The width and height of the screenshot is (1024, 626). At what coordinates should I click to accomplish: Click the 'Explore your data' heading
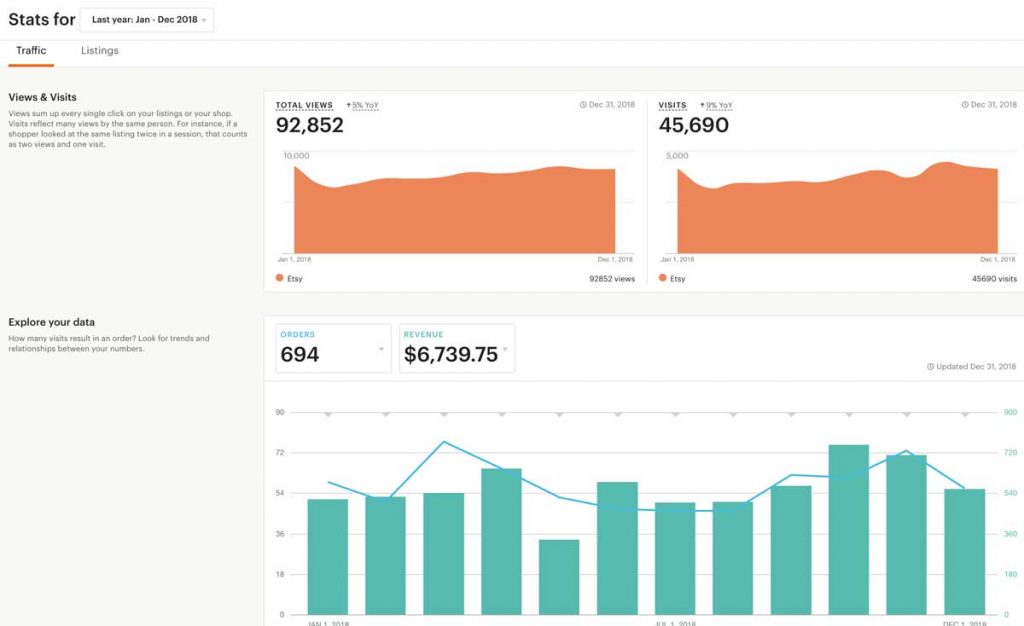click(52, 322)
